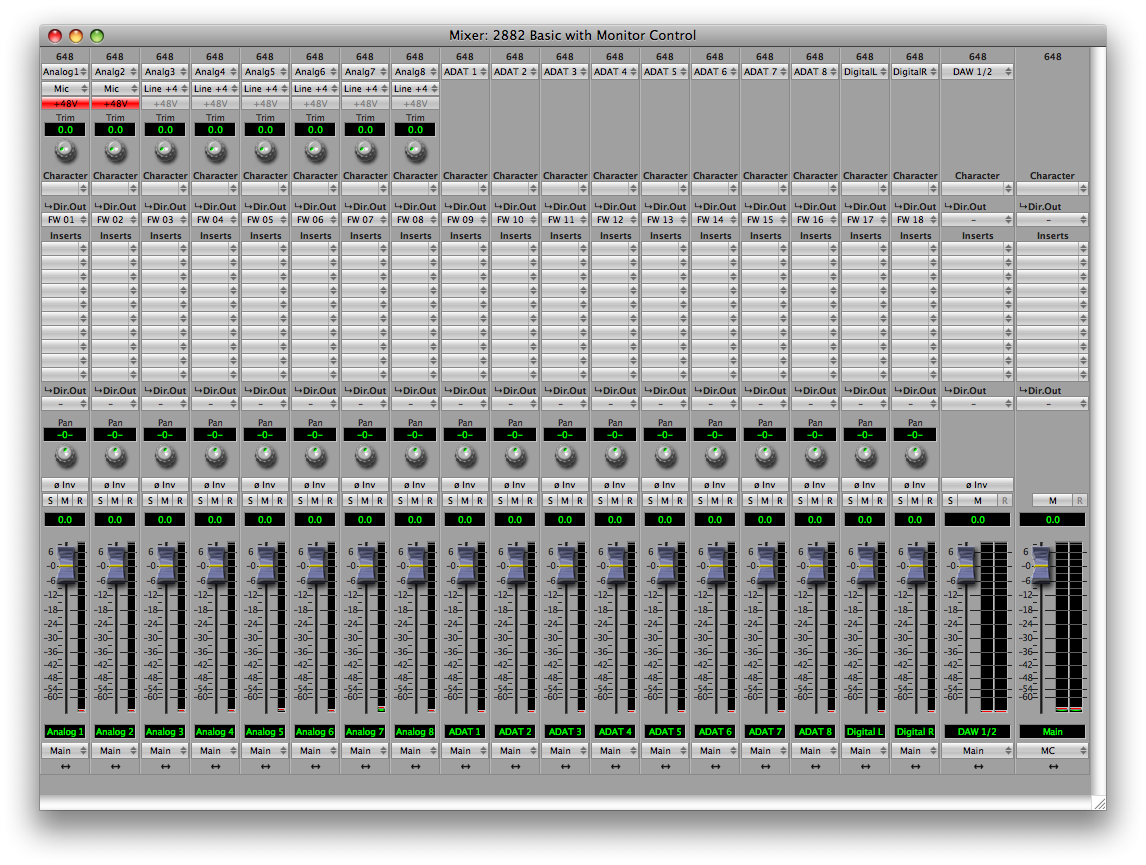Solo the Analog 3 channel
Viewport: 1146px width, 865px height.
point(151,500)
